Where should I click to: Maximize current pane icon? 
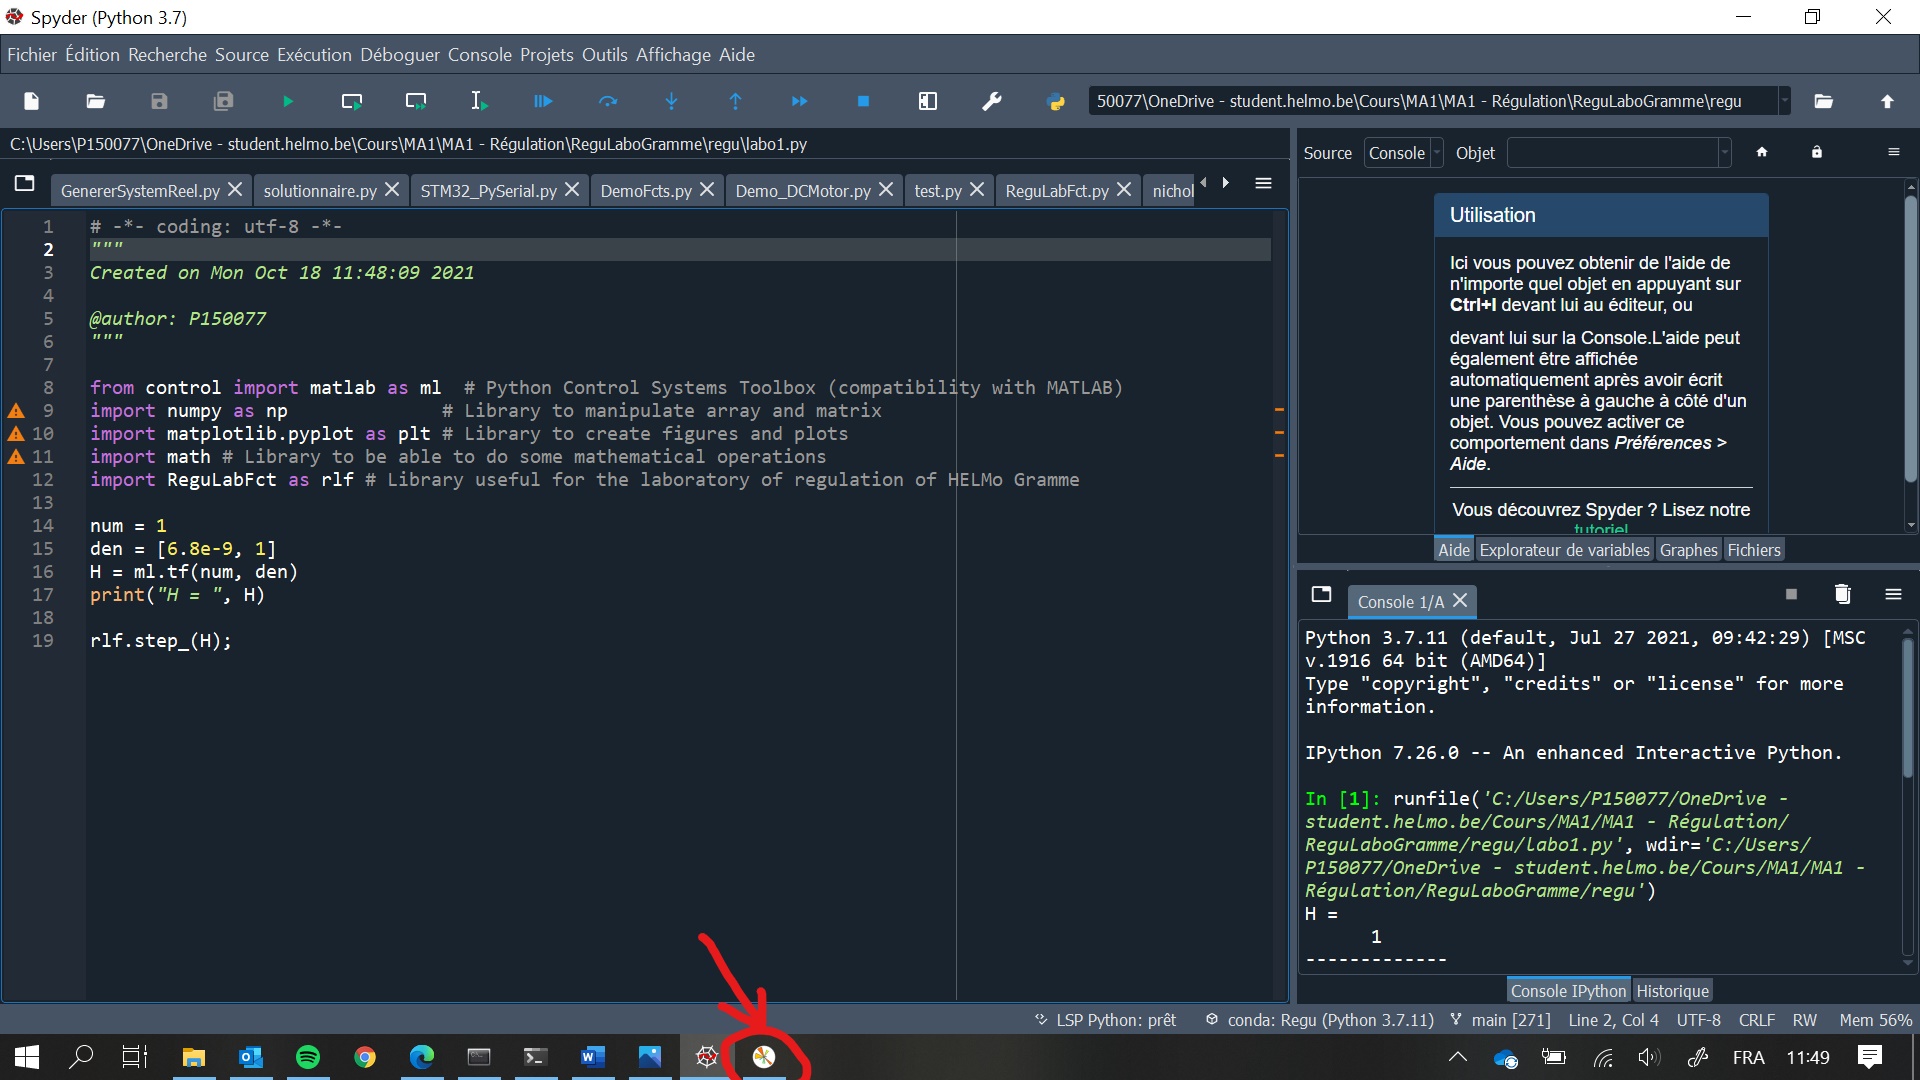point(927,101)
